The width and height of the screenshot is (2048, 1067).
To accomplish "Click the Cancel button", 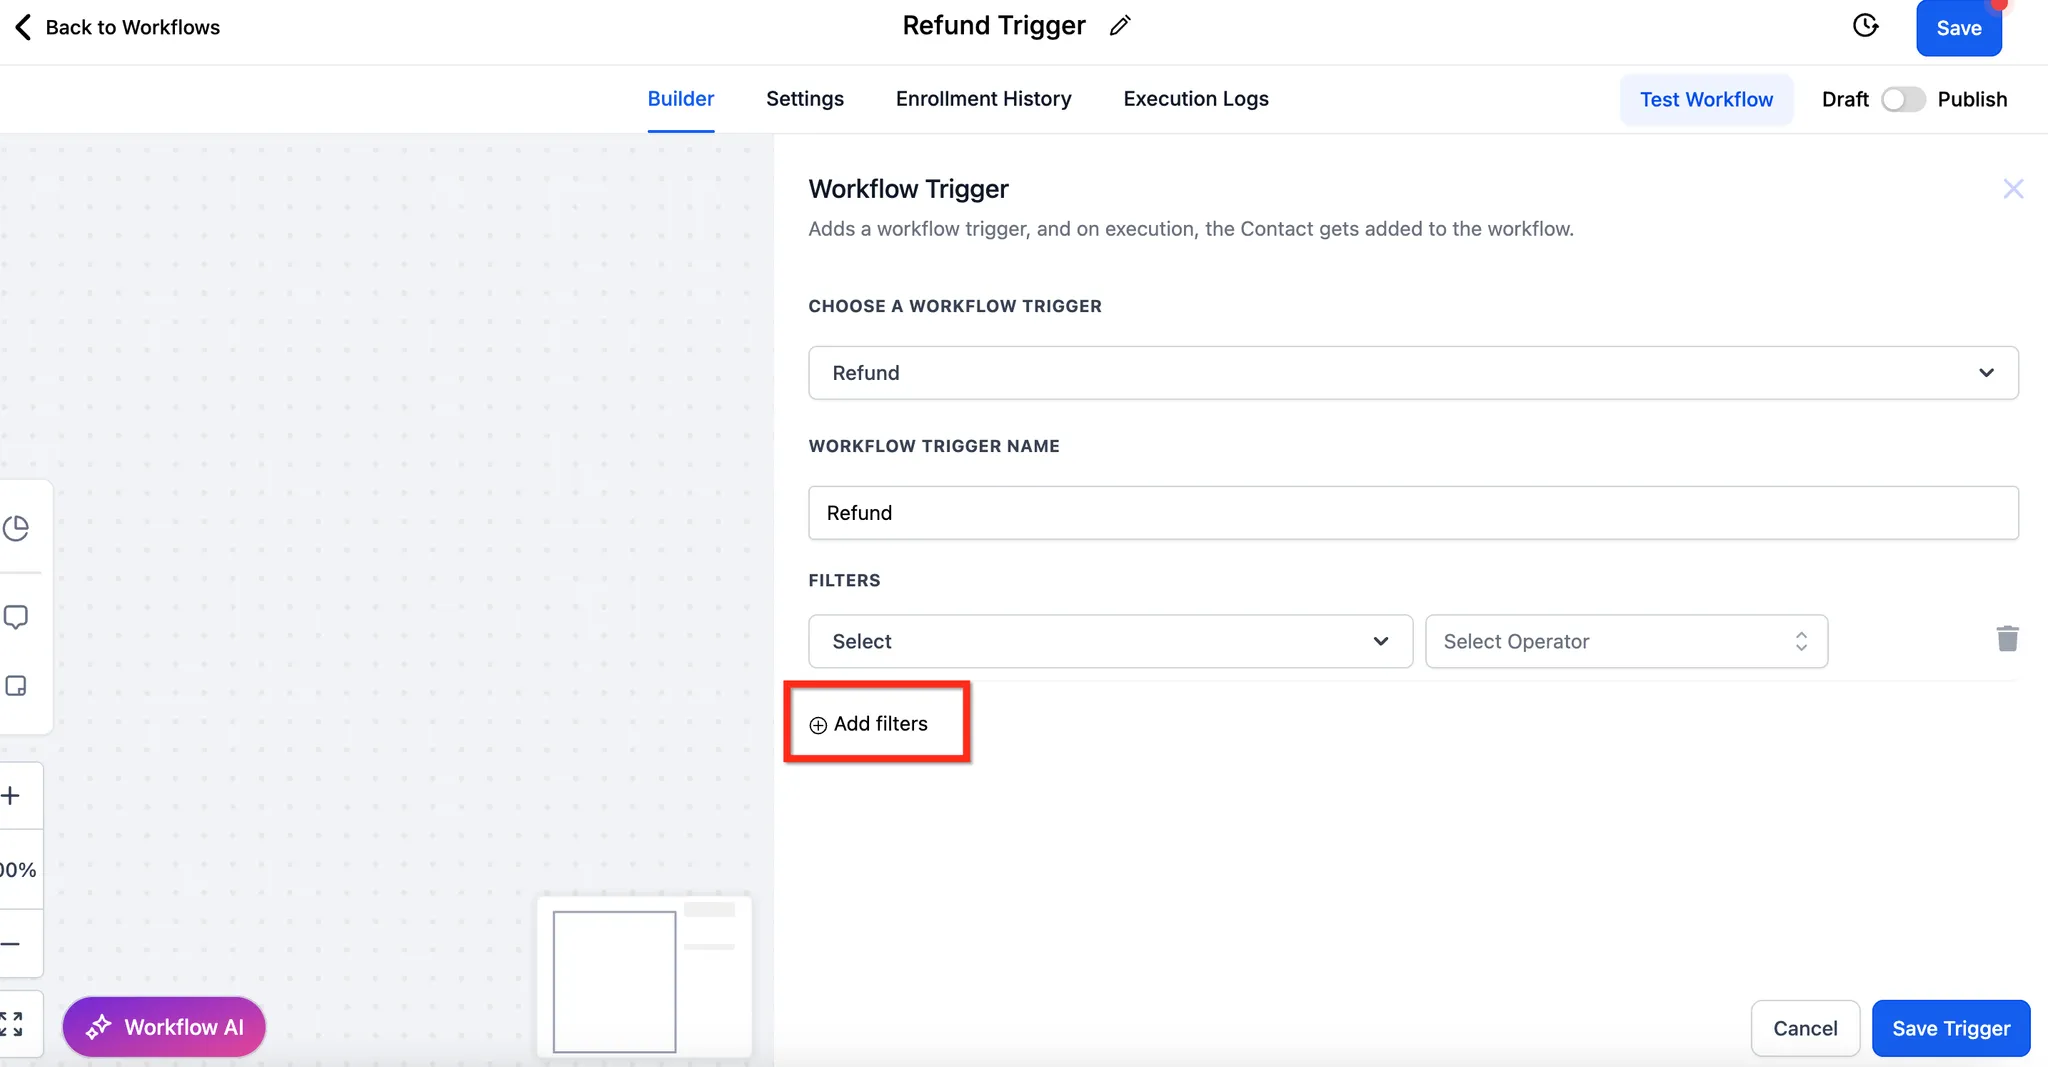I will (x=1805, y=1028).
